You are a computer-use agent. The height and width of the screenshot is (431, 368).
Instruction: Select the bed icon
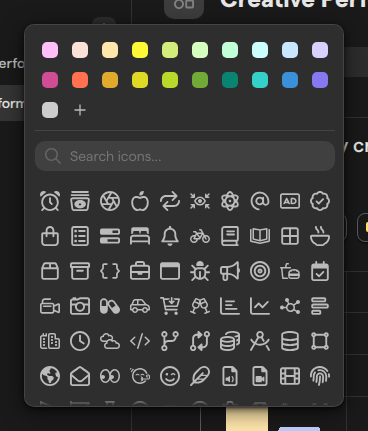(140, 236)
